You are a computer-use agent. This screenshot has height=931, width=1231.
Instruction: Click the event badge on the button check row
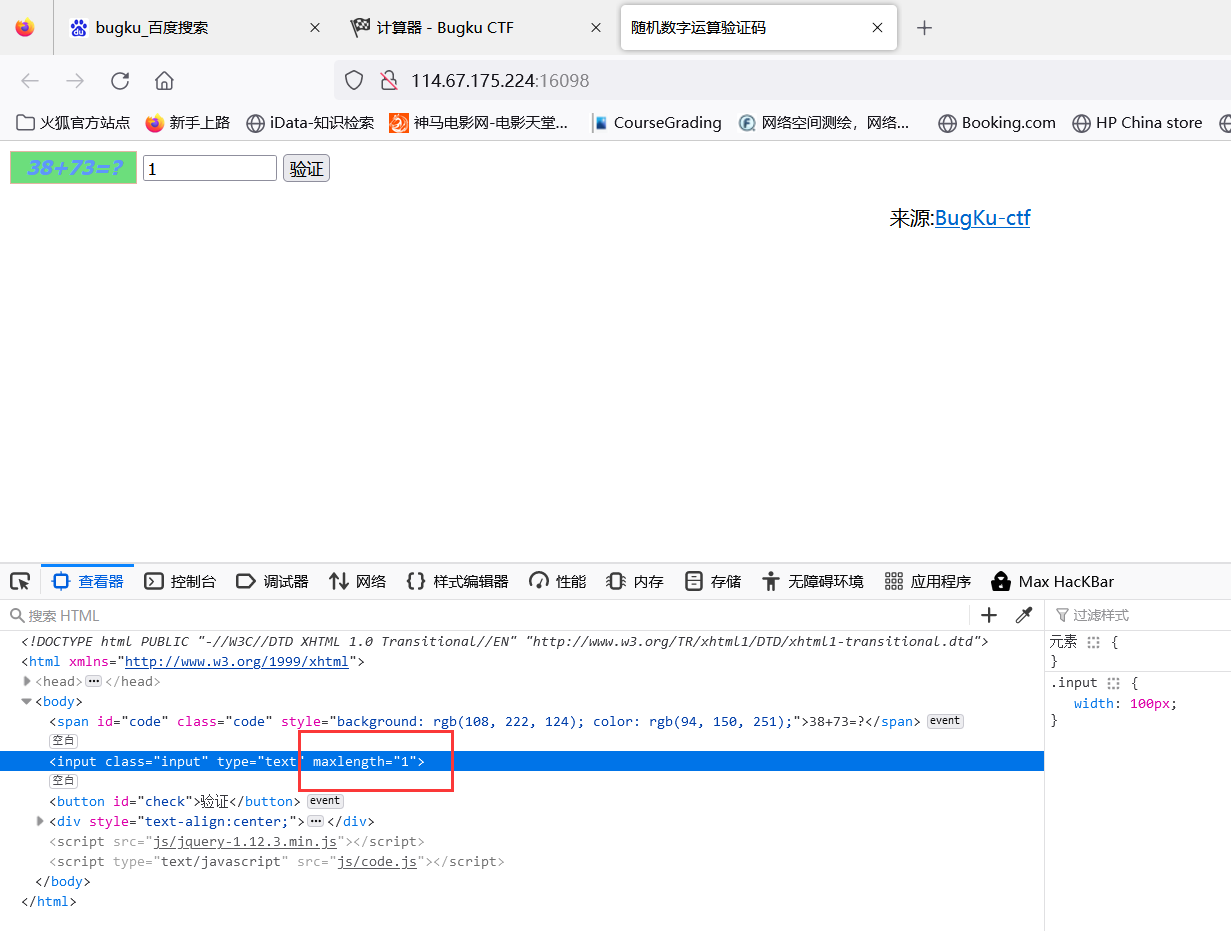point(325,801)
